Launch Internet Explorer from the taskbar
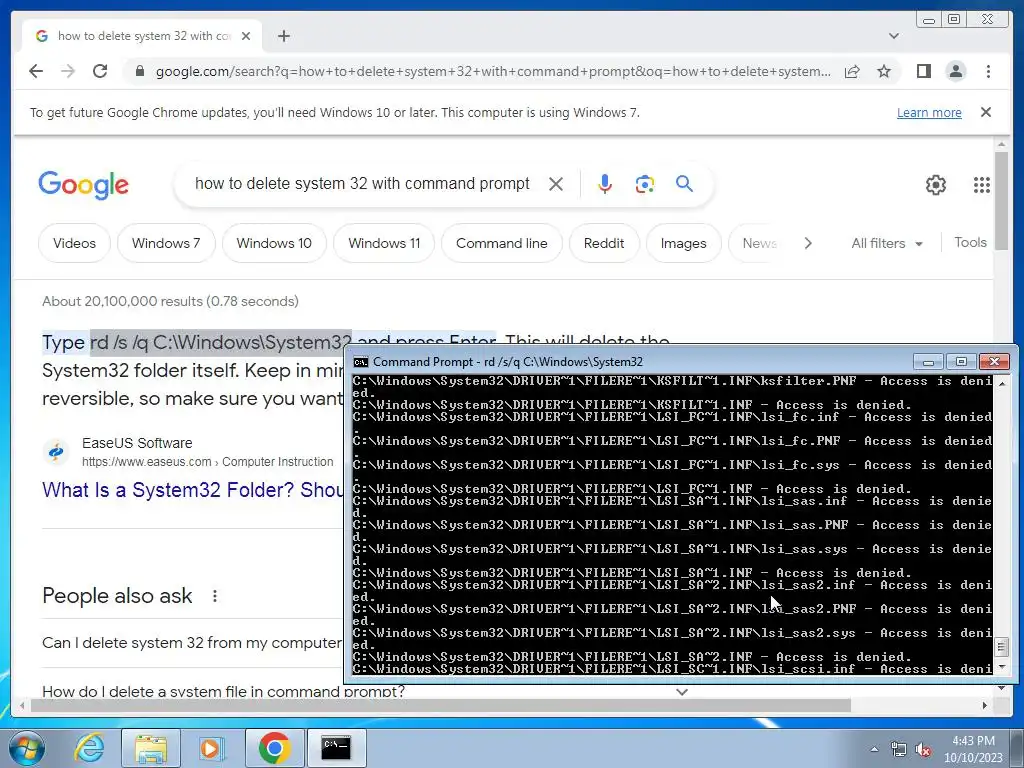The height and width of the screenshot is (768, 1024). point(89,748)
